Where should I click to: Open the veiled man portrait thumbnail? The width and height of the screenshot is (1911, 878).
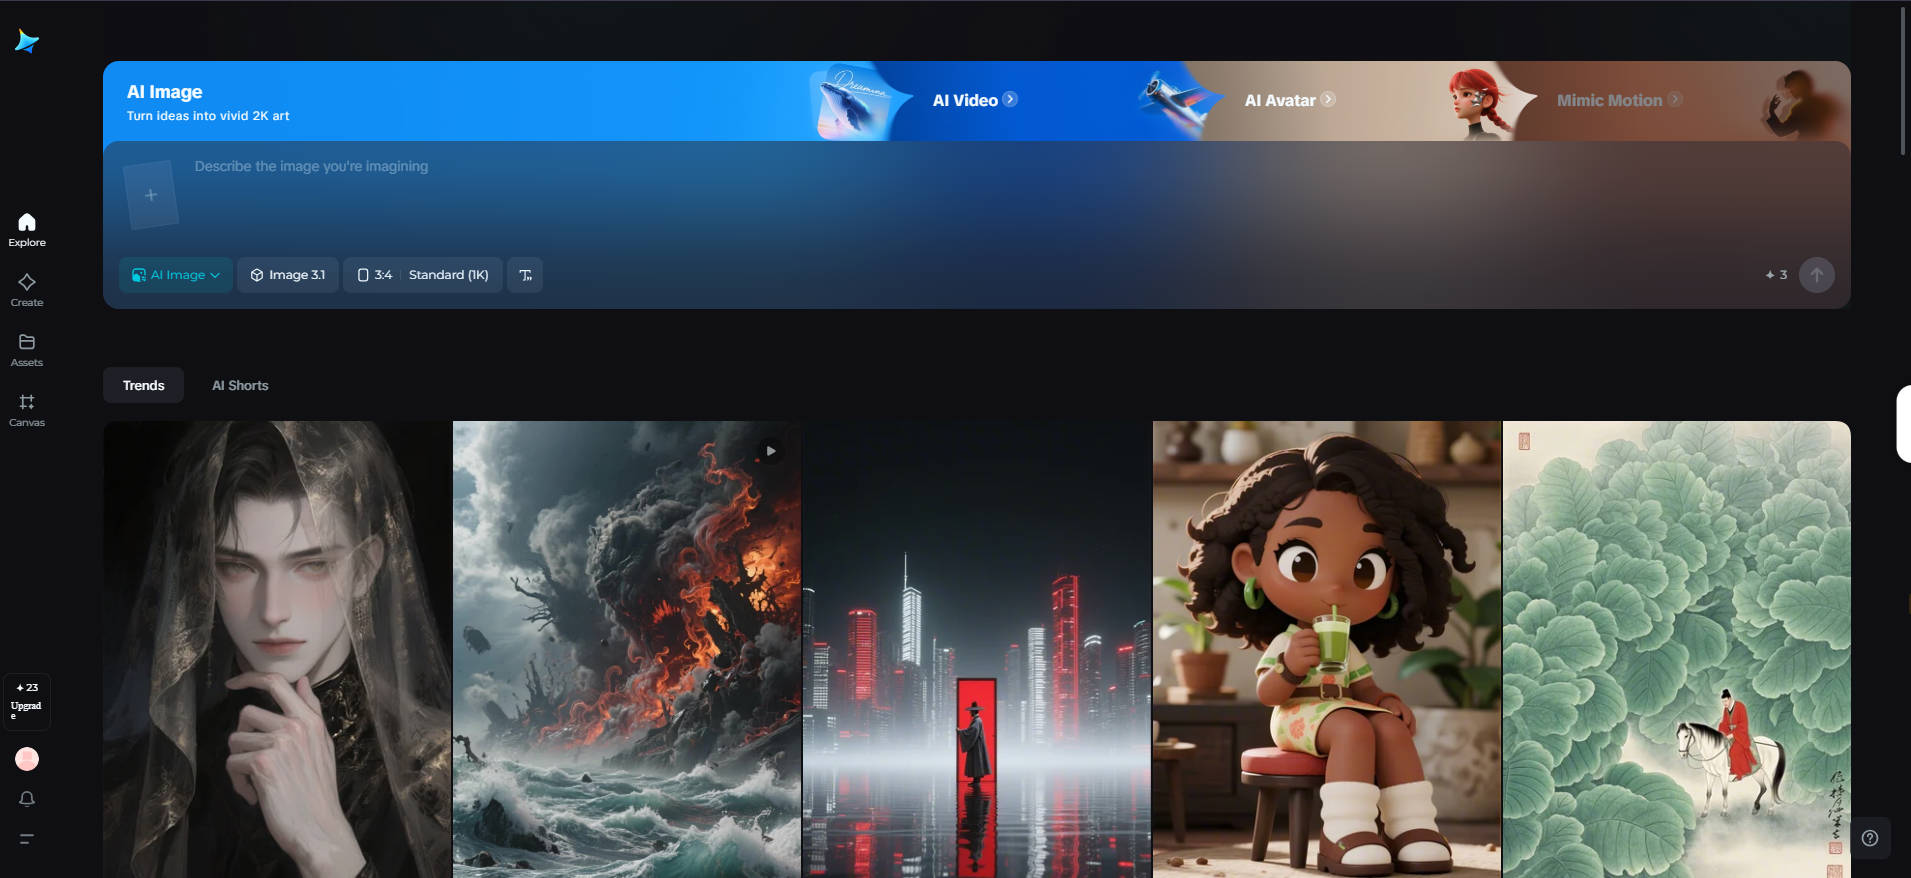[x=277, y=649]
